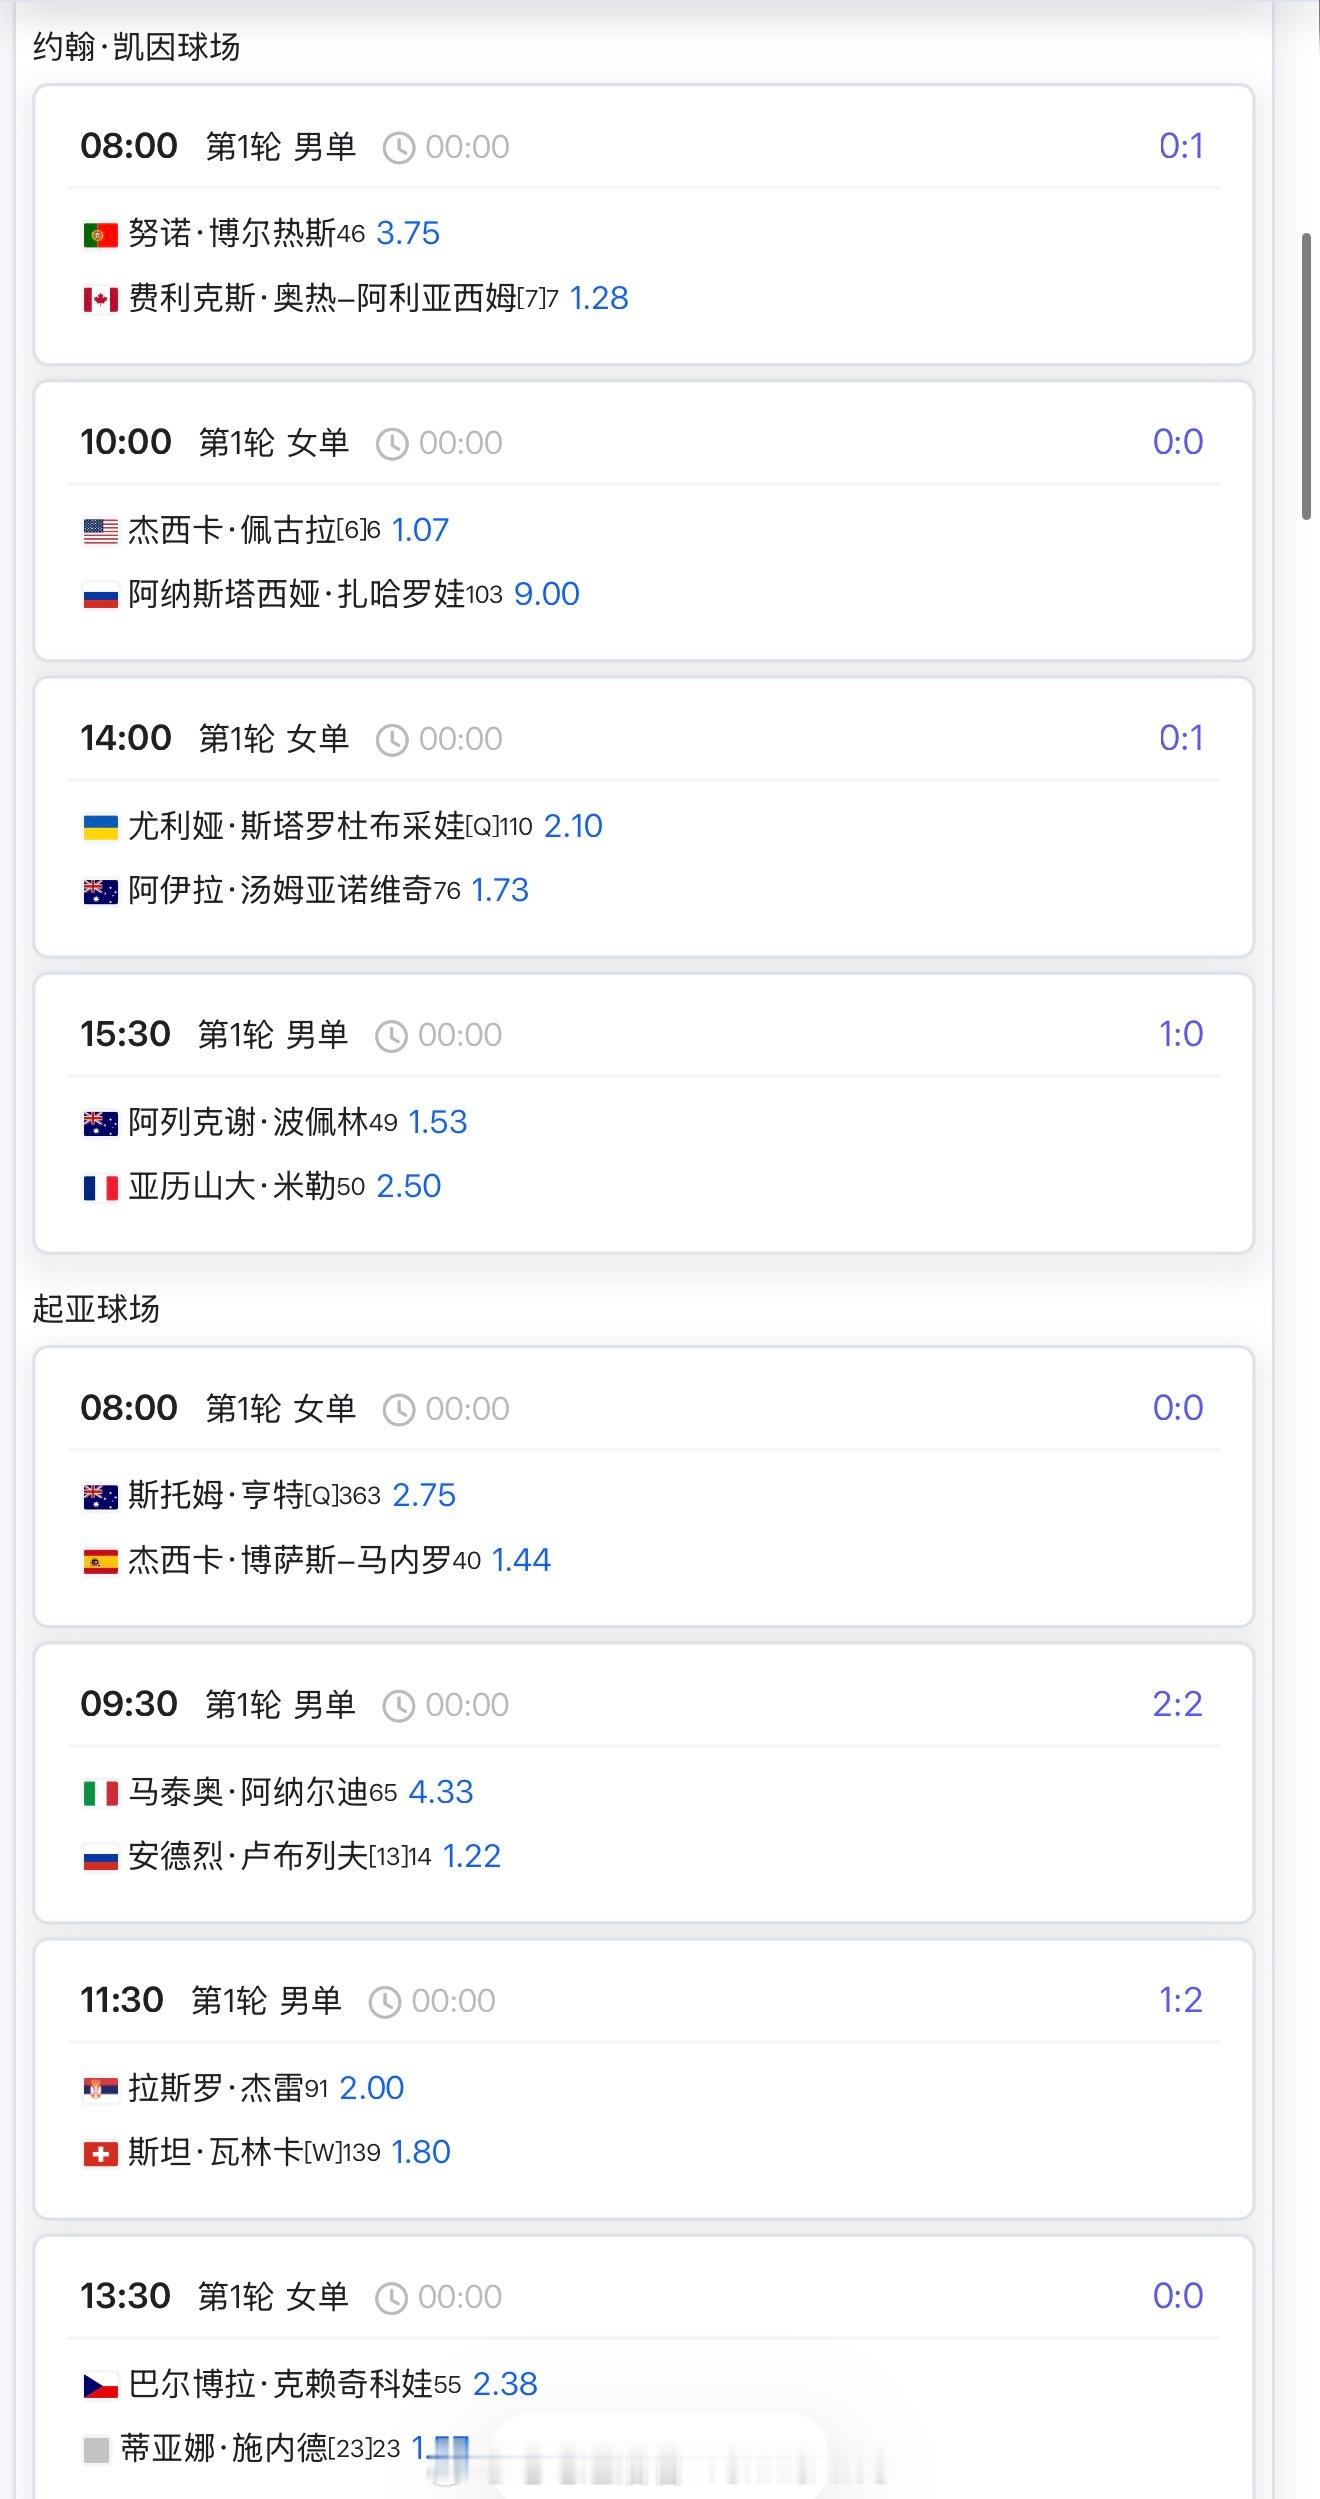Click the clock icon in the 14:00 match header

391,740
